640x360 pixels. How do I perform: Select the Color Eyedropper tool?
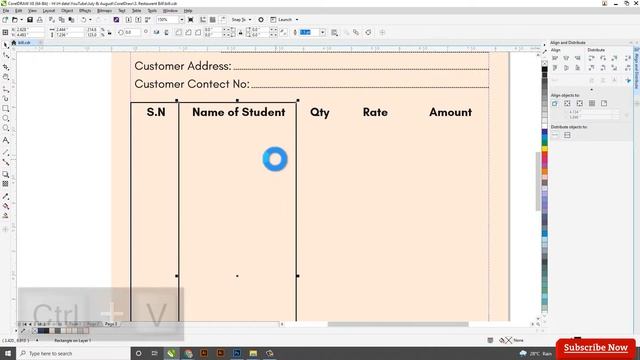point(6,197)
